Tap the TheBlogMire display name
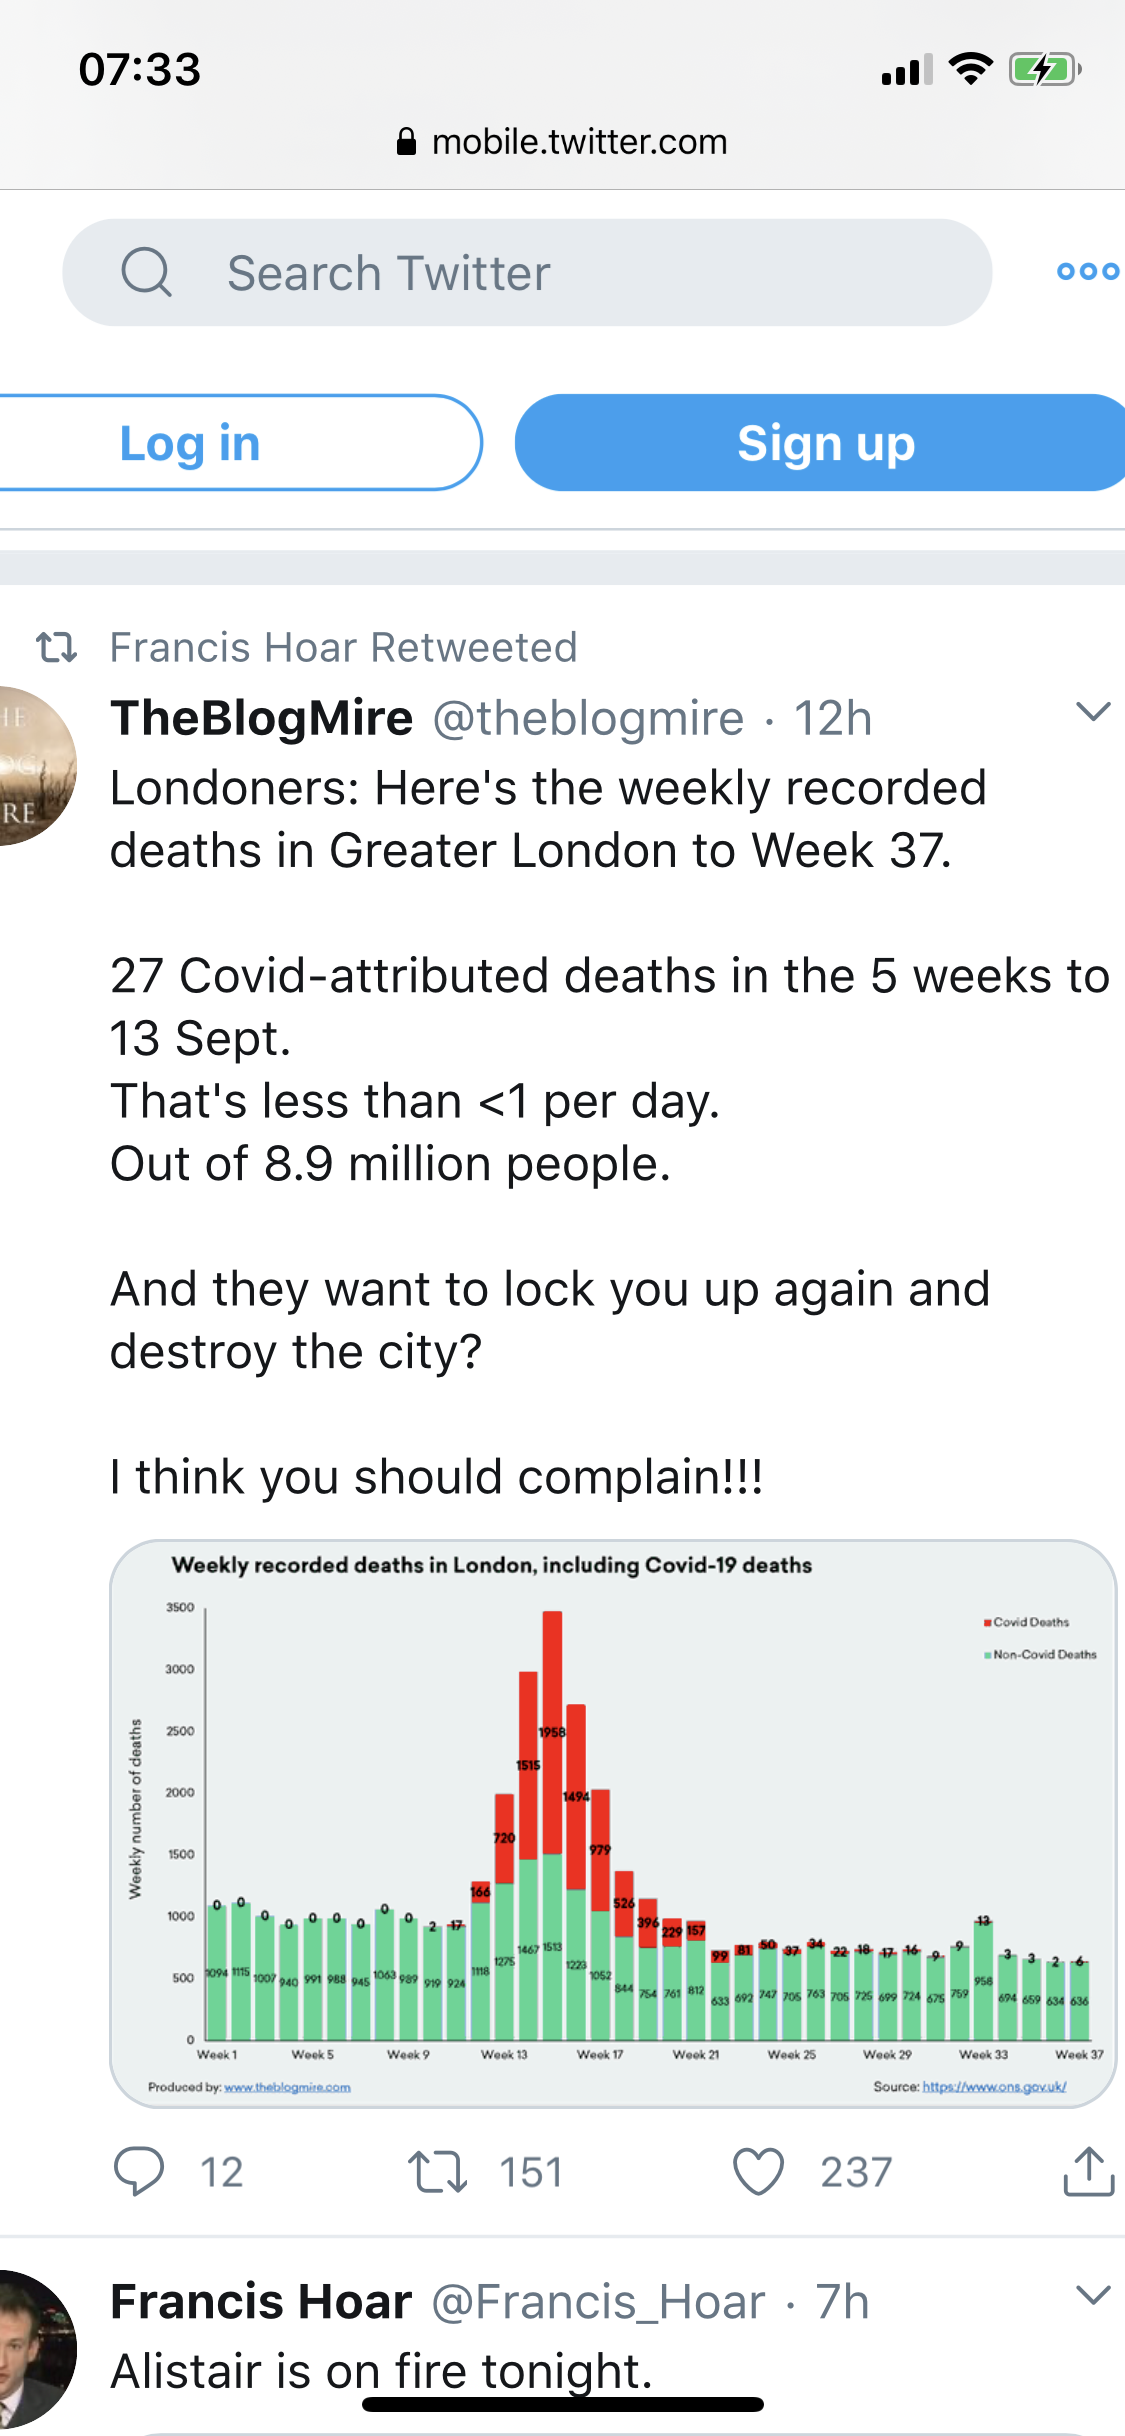Screen dimensions: 1125x2436 262,718
